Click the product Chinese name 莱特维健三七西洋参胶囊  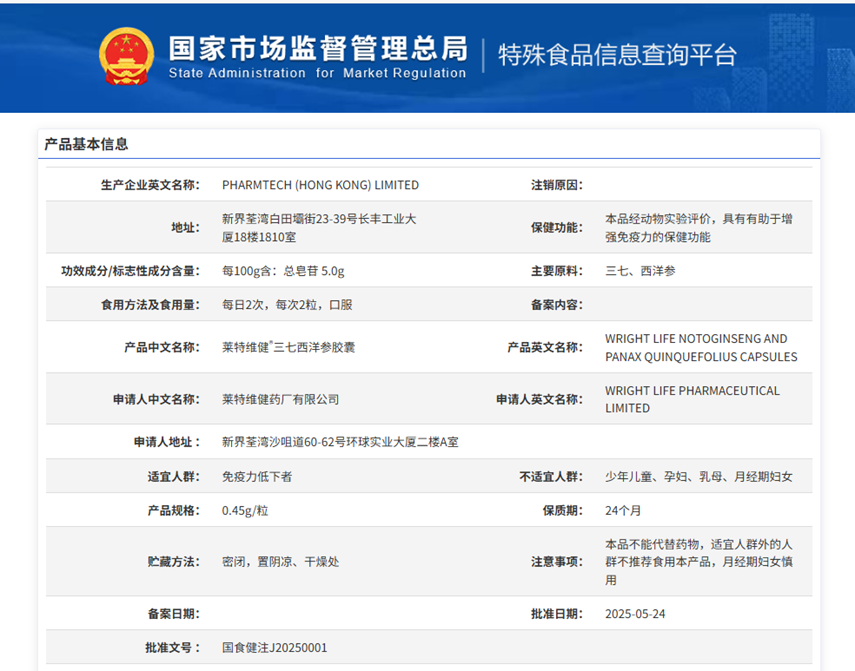(288, 347)
